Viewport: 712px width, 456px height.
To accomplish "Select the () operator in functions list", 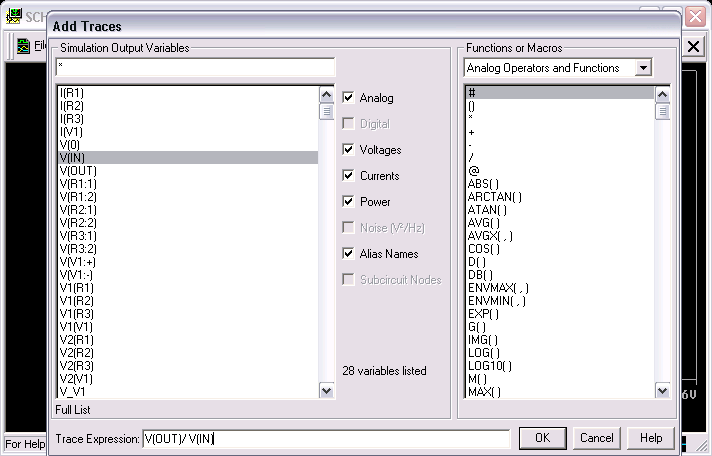I will (x=560, y=106).
